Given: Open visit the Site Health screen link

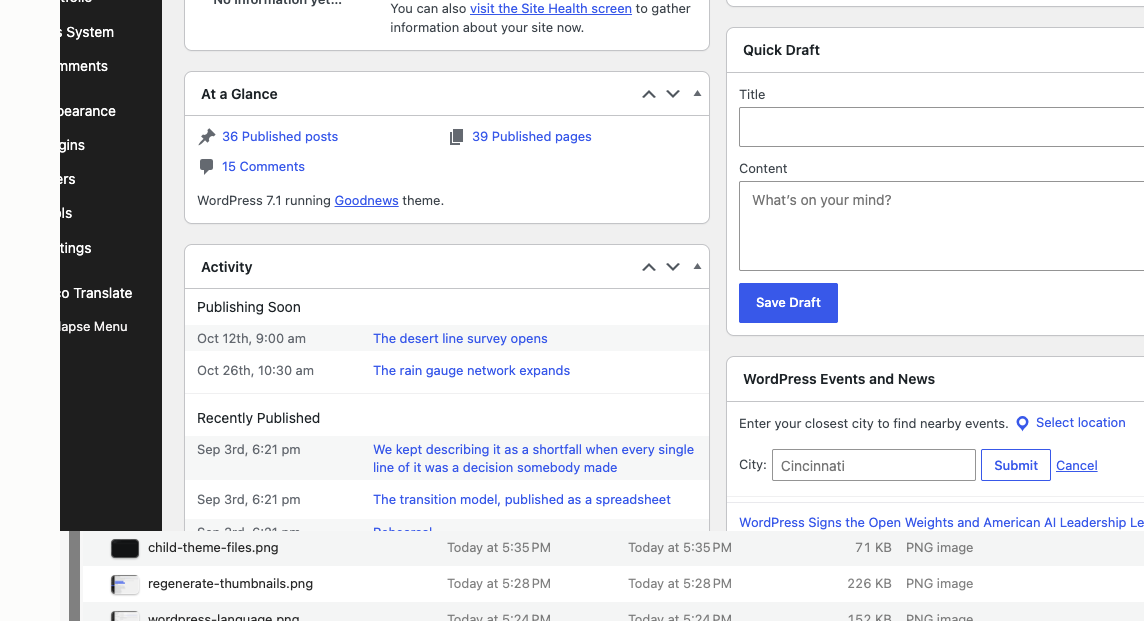Looking at the screenshot, I should point(551,9).
